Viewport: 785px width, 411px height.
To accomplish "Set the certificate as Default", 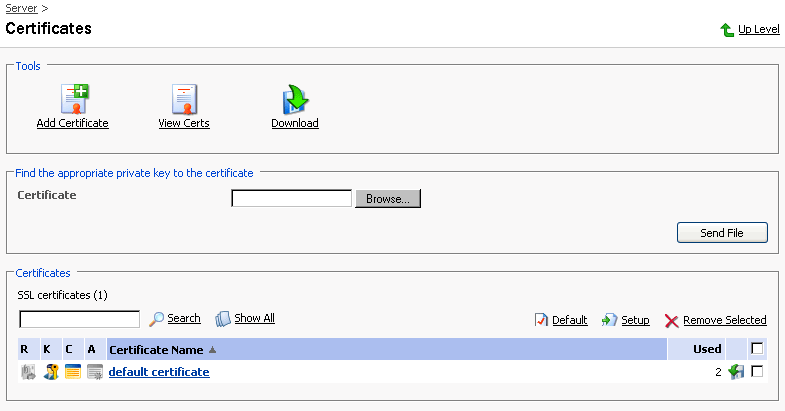I will 542,320.
